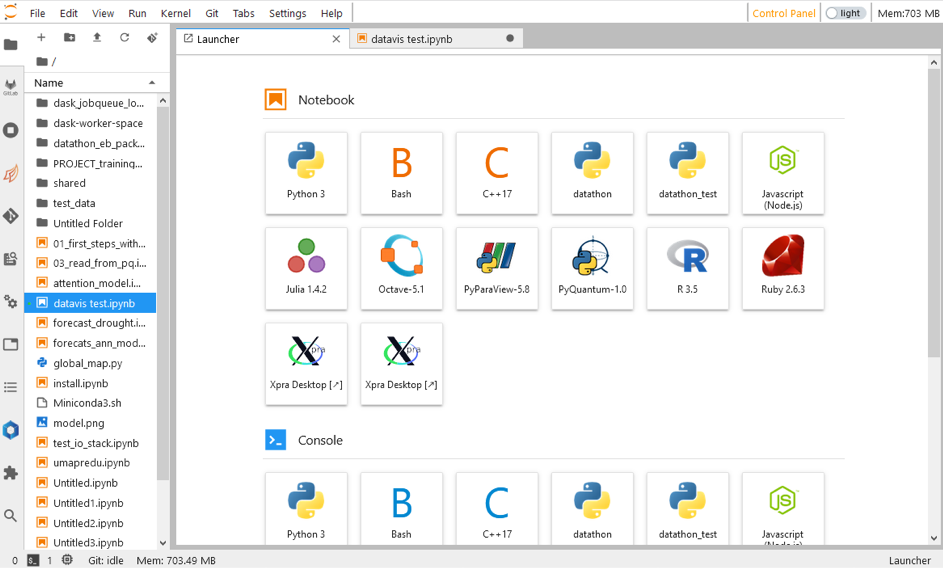Open a Python 3 console
The height and width of the screenshot is (568, 943).
point(306,509)
